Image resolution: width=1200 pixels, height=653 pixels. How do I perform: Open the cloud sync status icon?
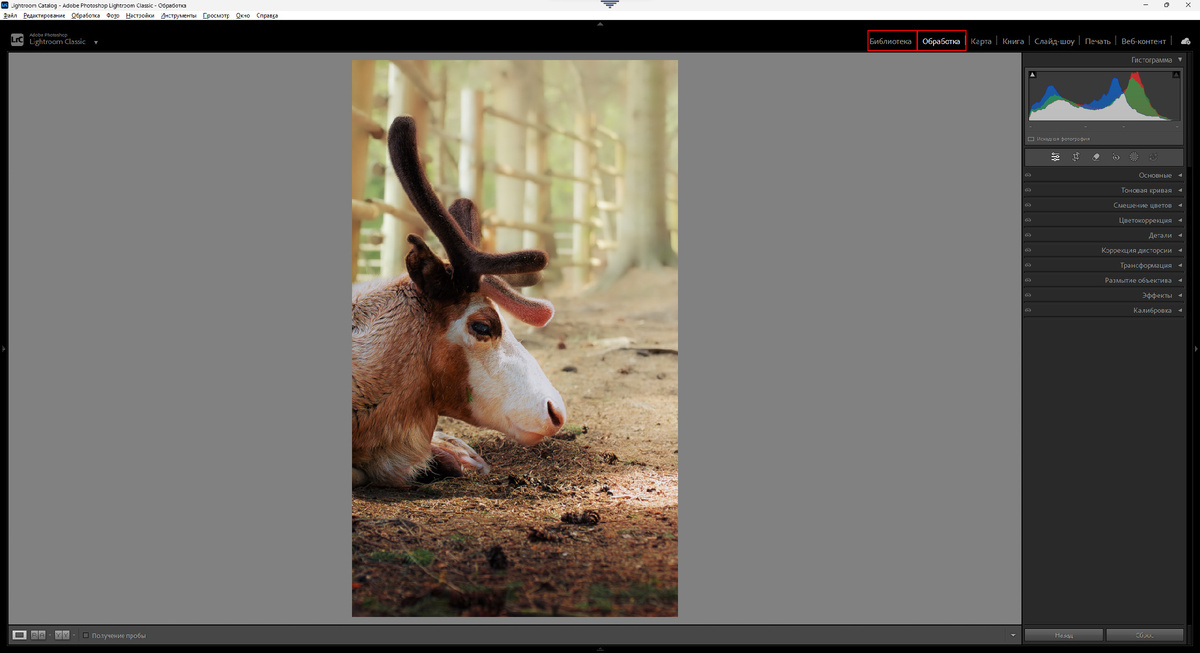point(1186,41)
